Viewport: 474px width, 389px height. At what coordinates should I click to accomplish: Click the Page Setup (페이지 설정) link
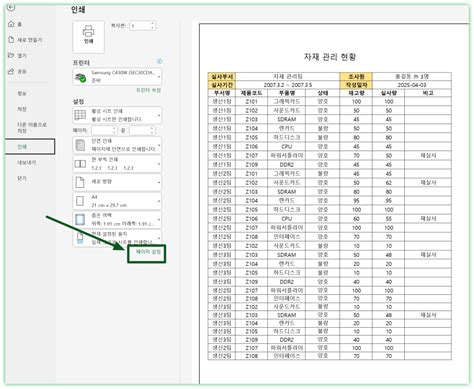click(148, 252)
